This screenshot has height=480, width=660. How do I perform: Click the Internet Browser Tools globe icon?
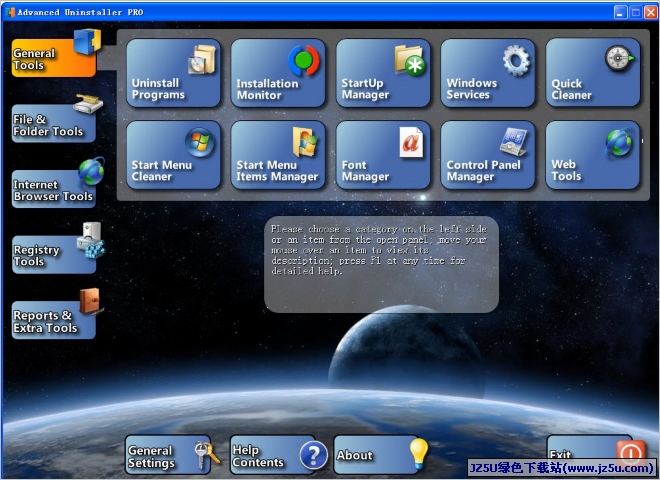91,171
